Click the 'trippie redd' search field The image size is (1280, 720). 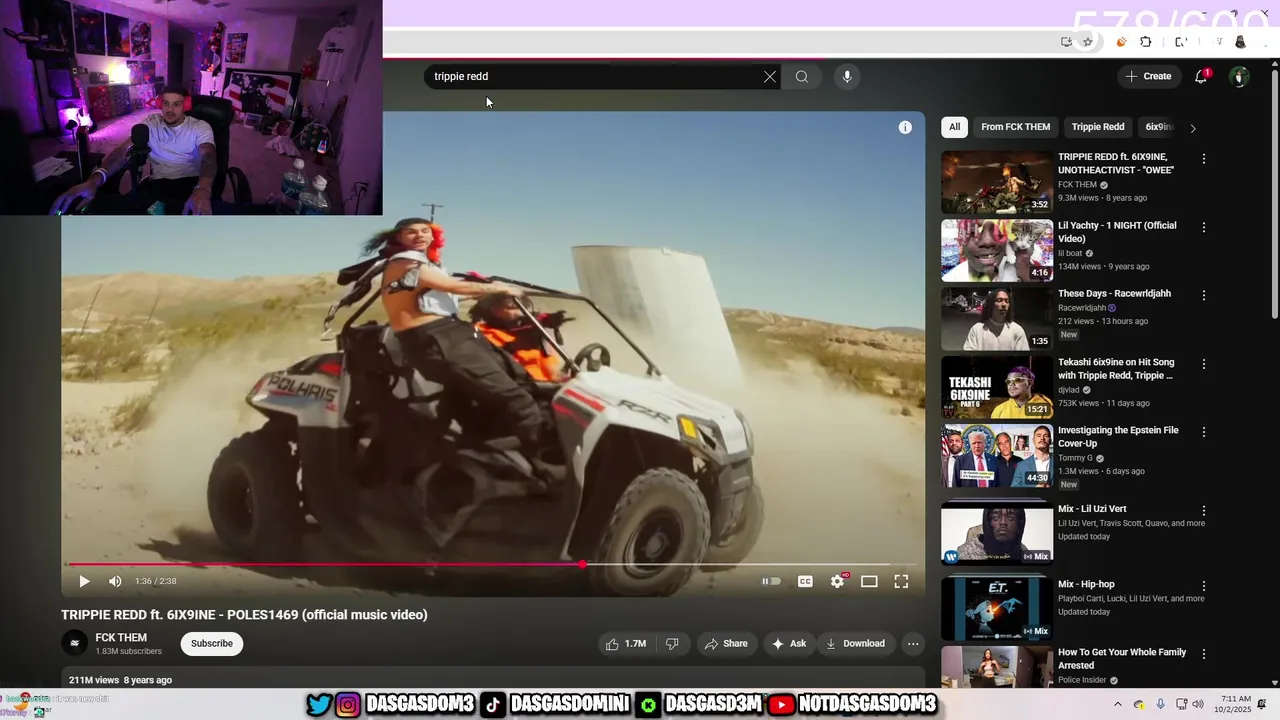[x=595, y=76]
